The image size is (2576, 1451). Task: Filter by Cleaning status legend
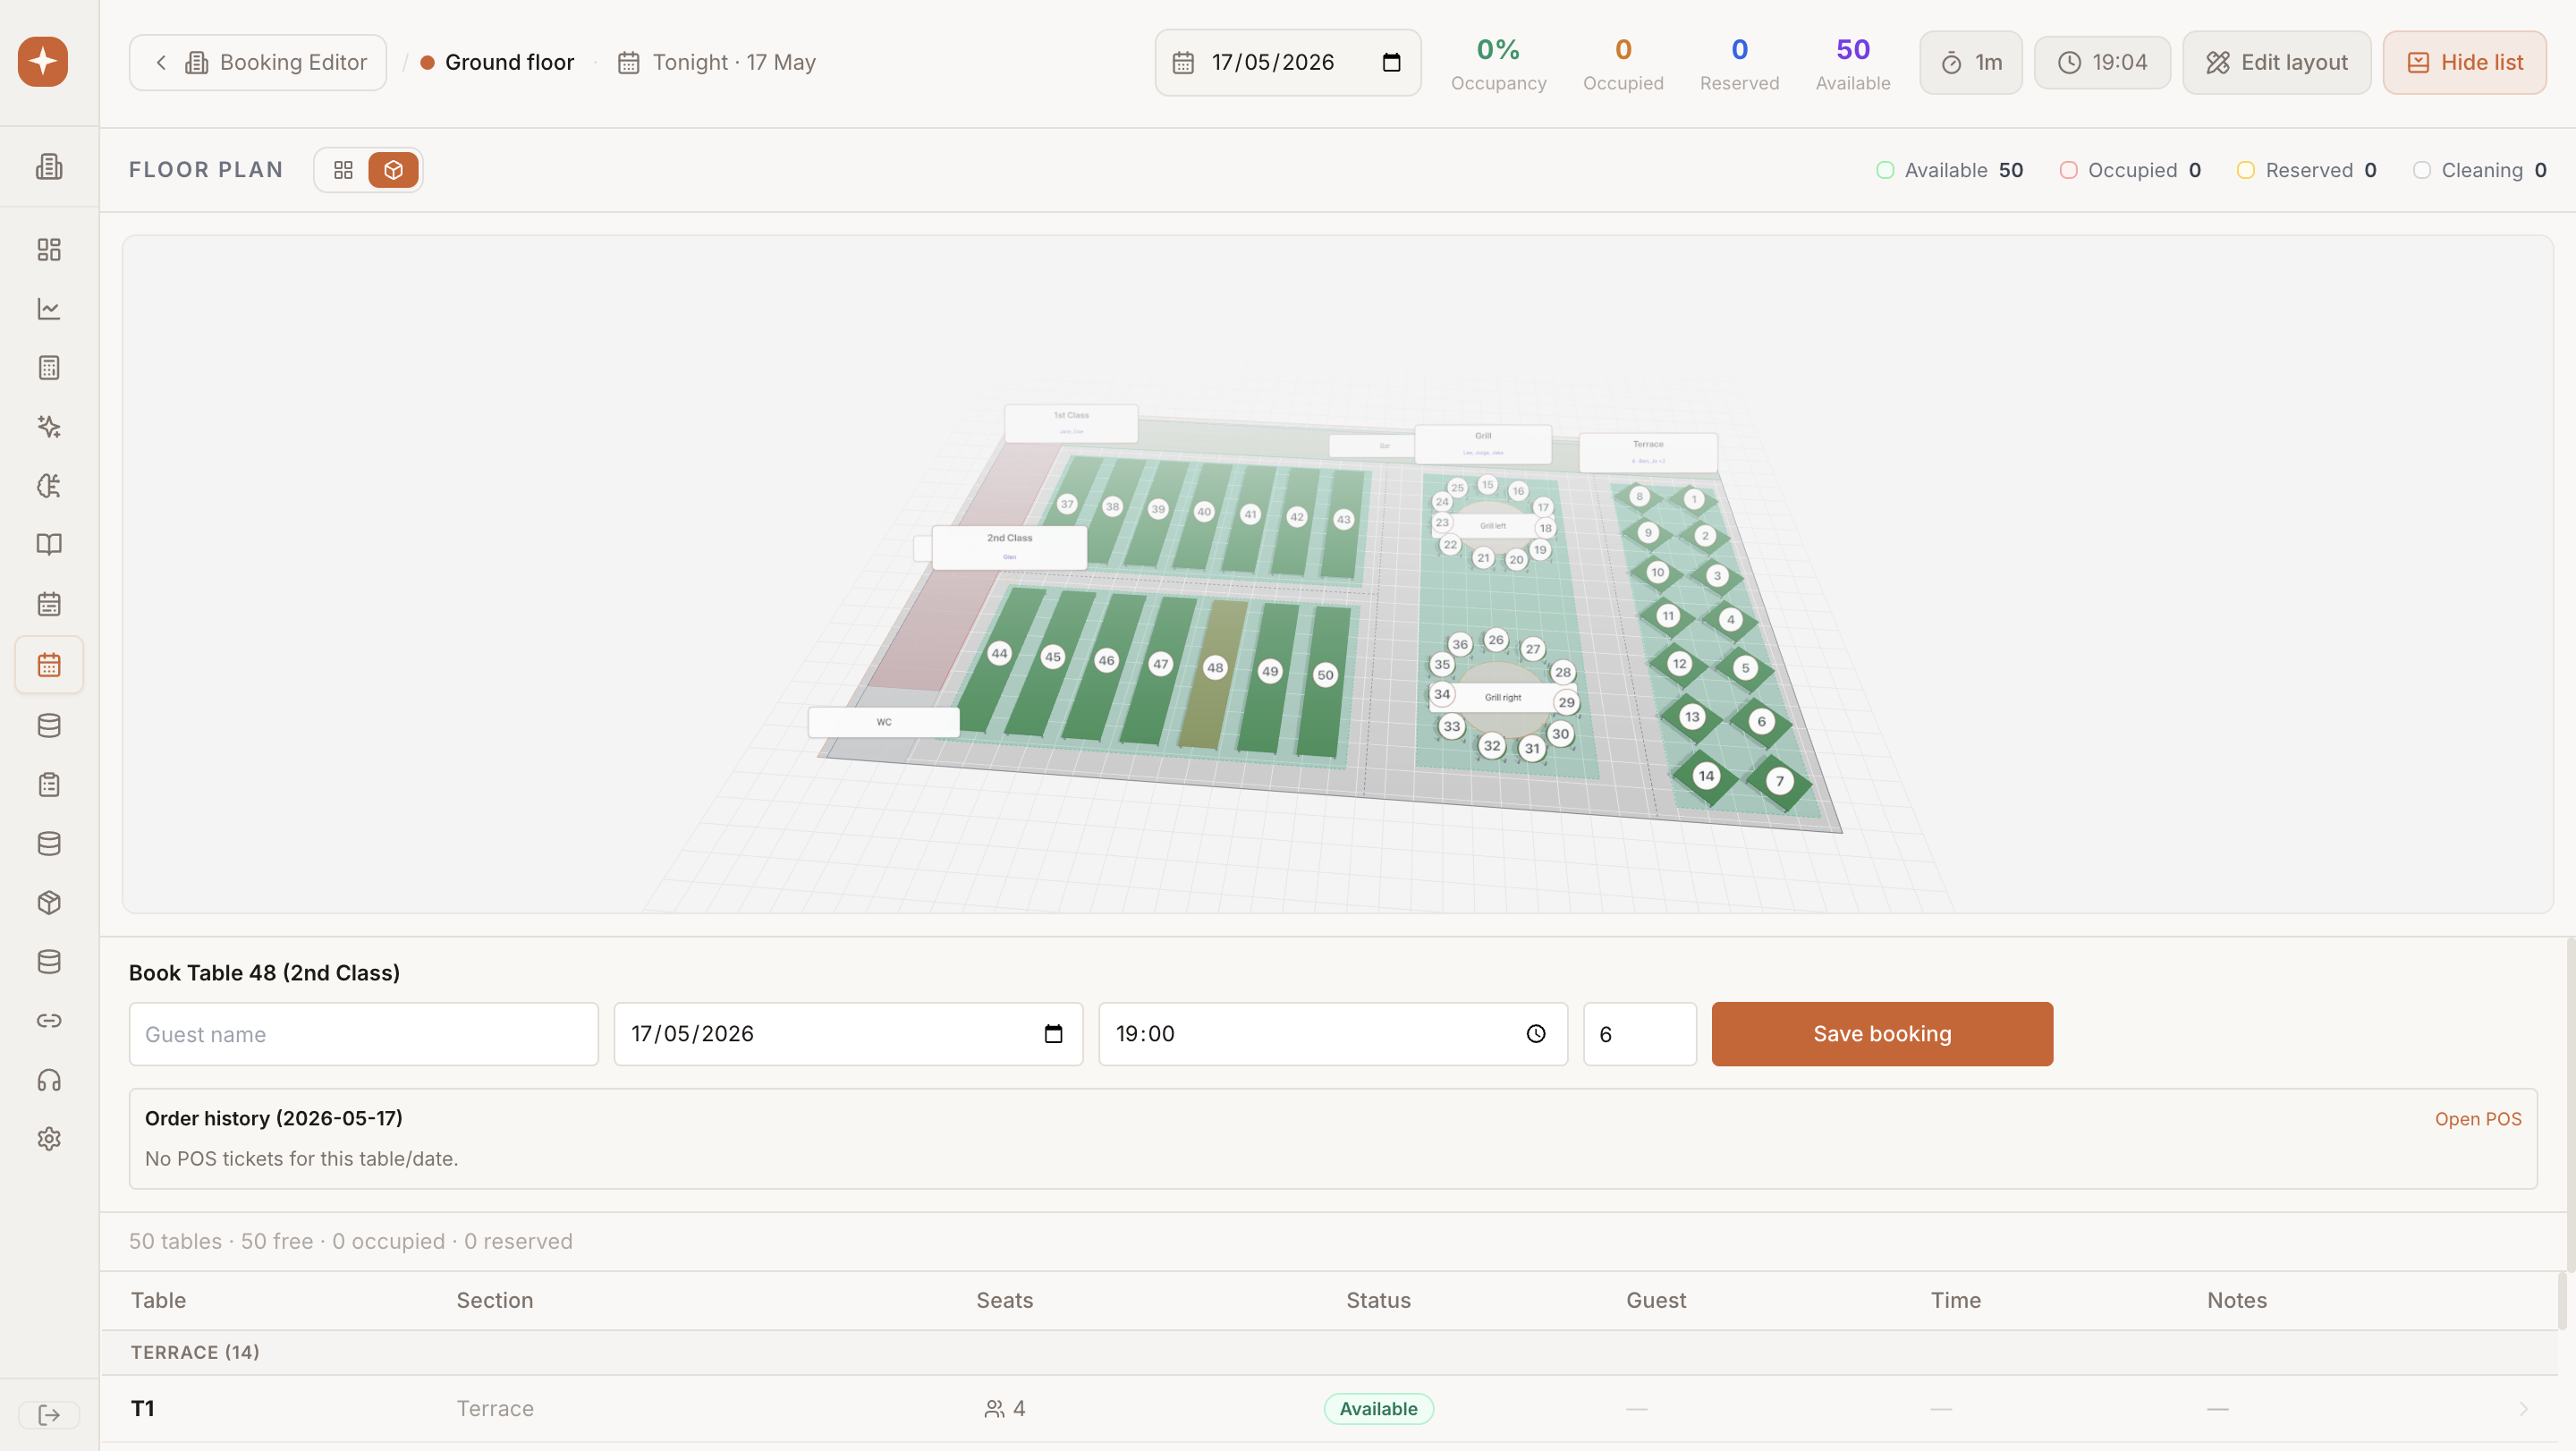pos(2479,171)
